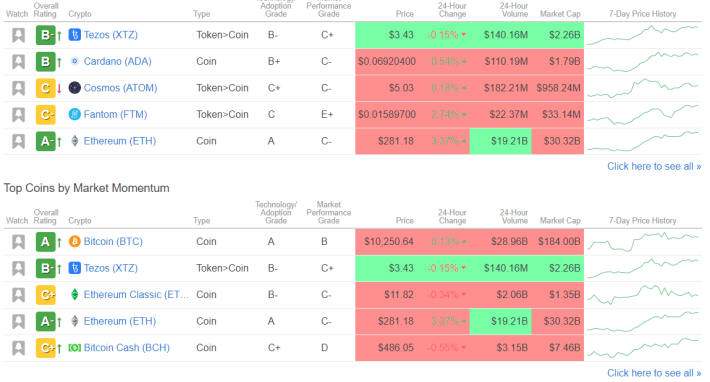
Task: Toggle the watch bookmark for Ethereum Classic
Action: pyautogui.click(x=18, y=295)
